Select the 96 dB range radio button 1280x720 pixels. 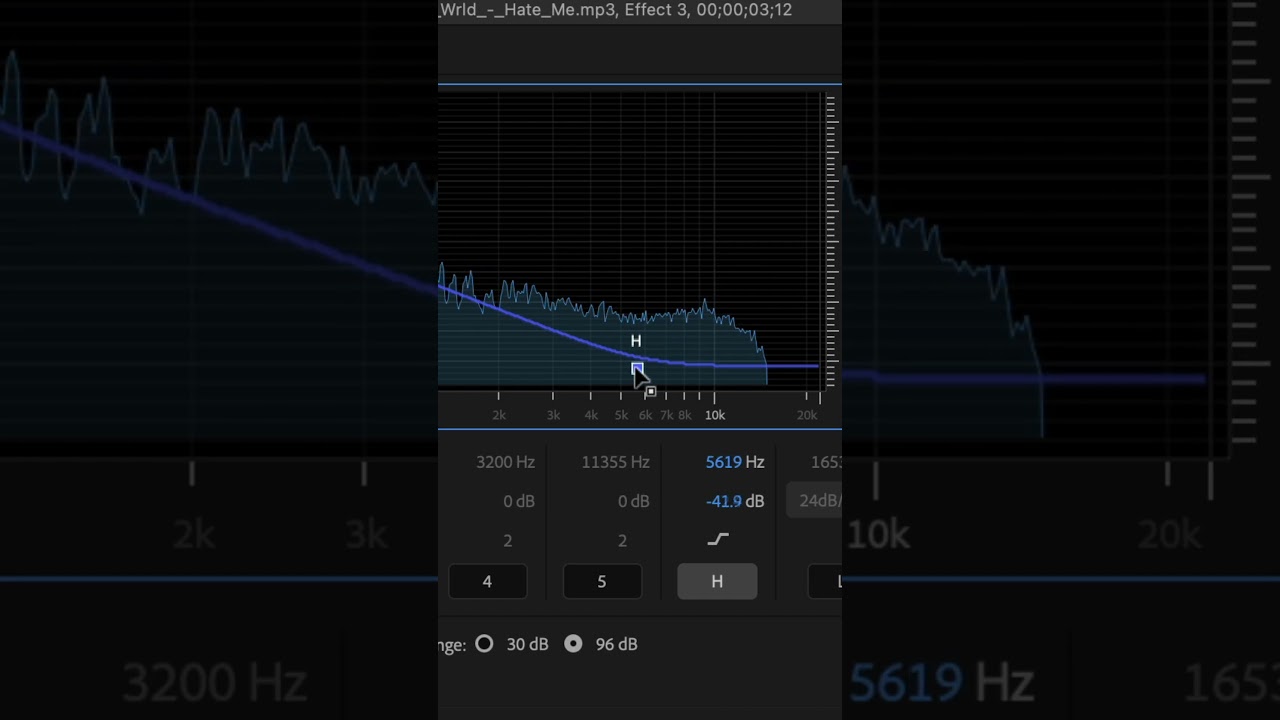click(x=573, y=644)
